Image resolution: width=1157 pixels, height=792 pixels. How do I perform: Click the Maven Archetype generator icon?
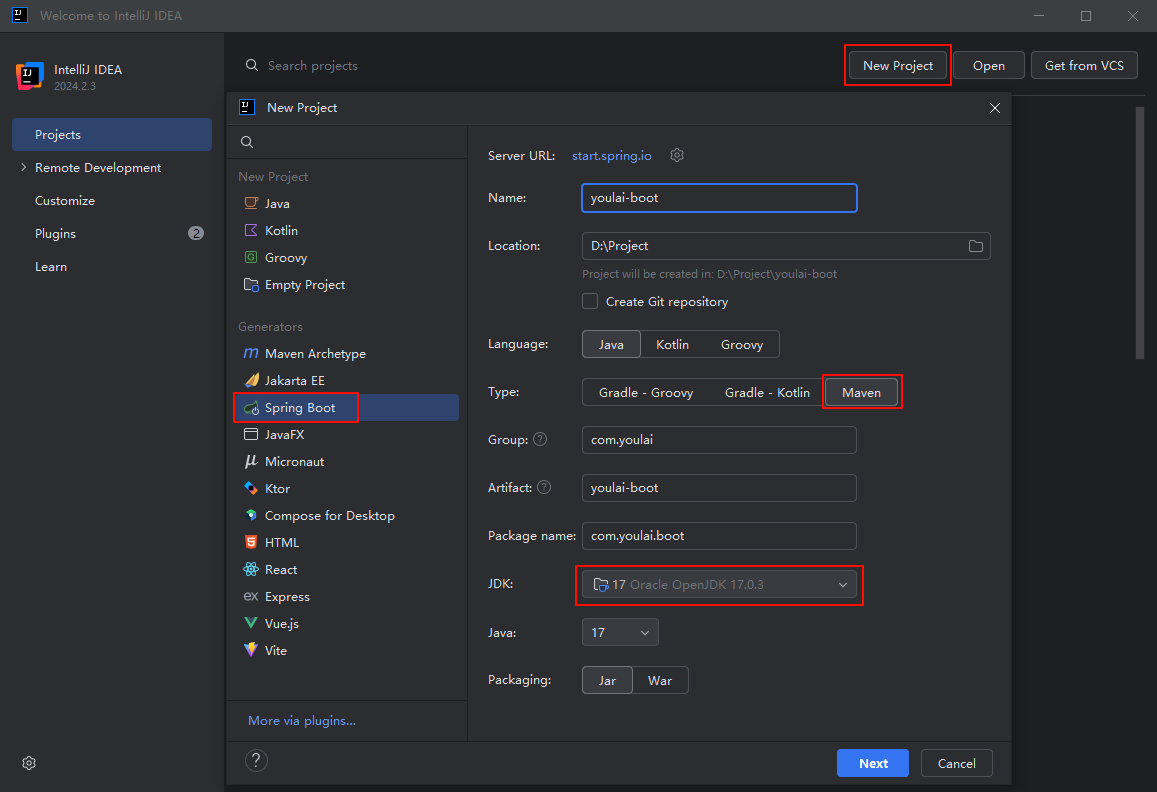[251, 353]
